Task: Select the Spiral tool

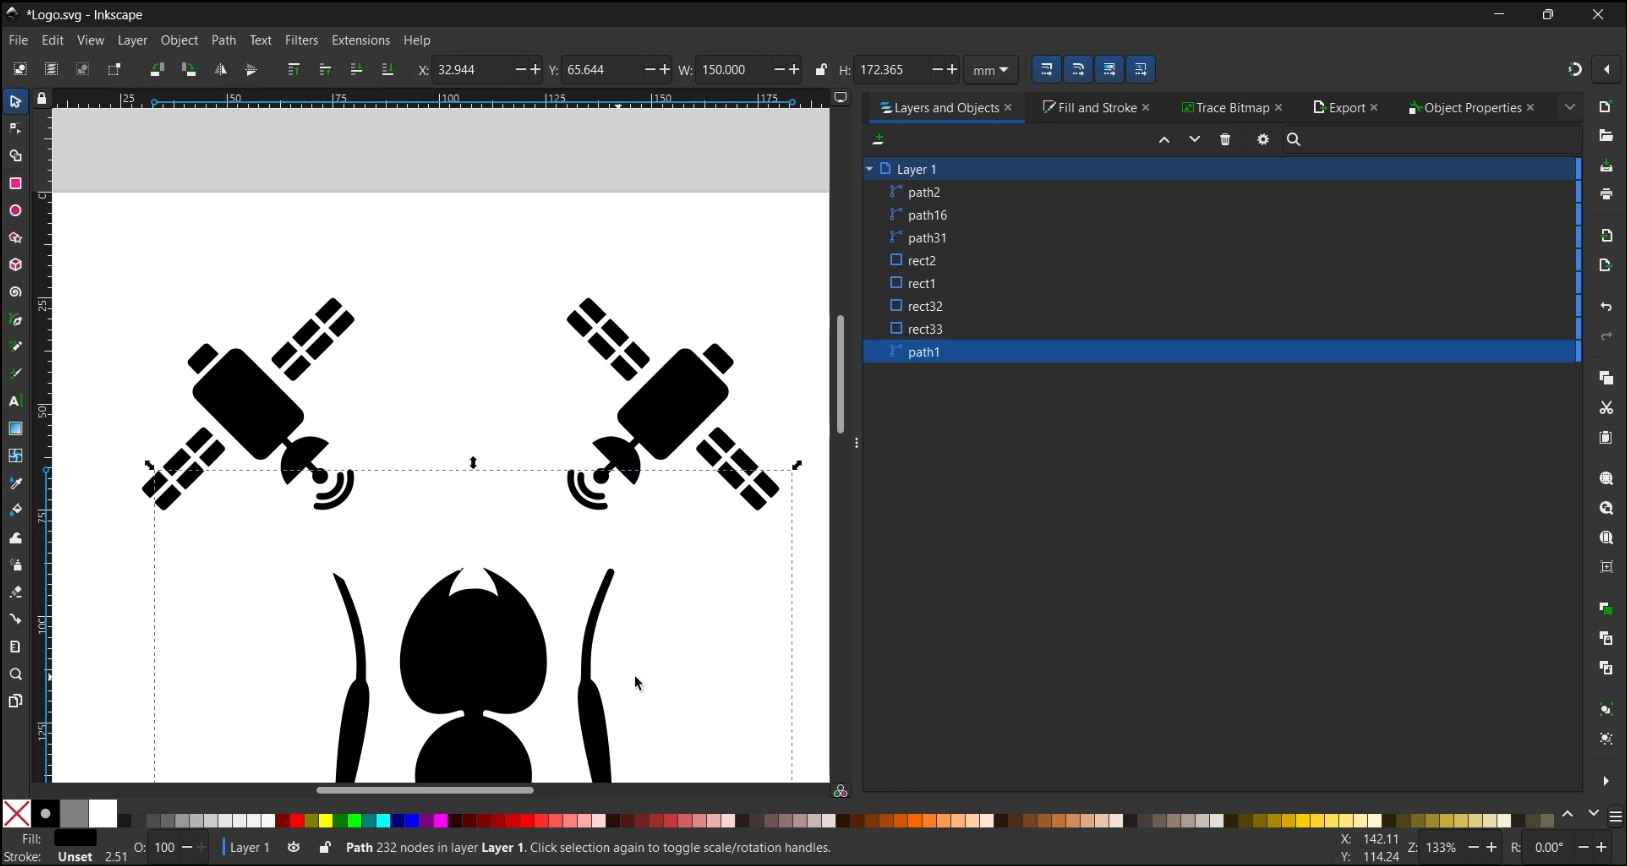Action: [x=15, y=293]
